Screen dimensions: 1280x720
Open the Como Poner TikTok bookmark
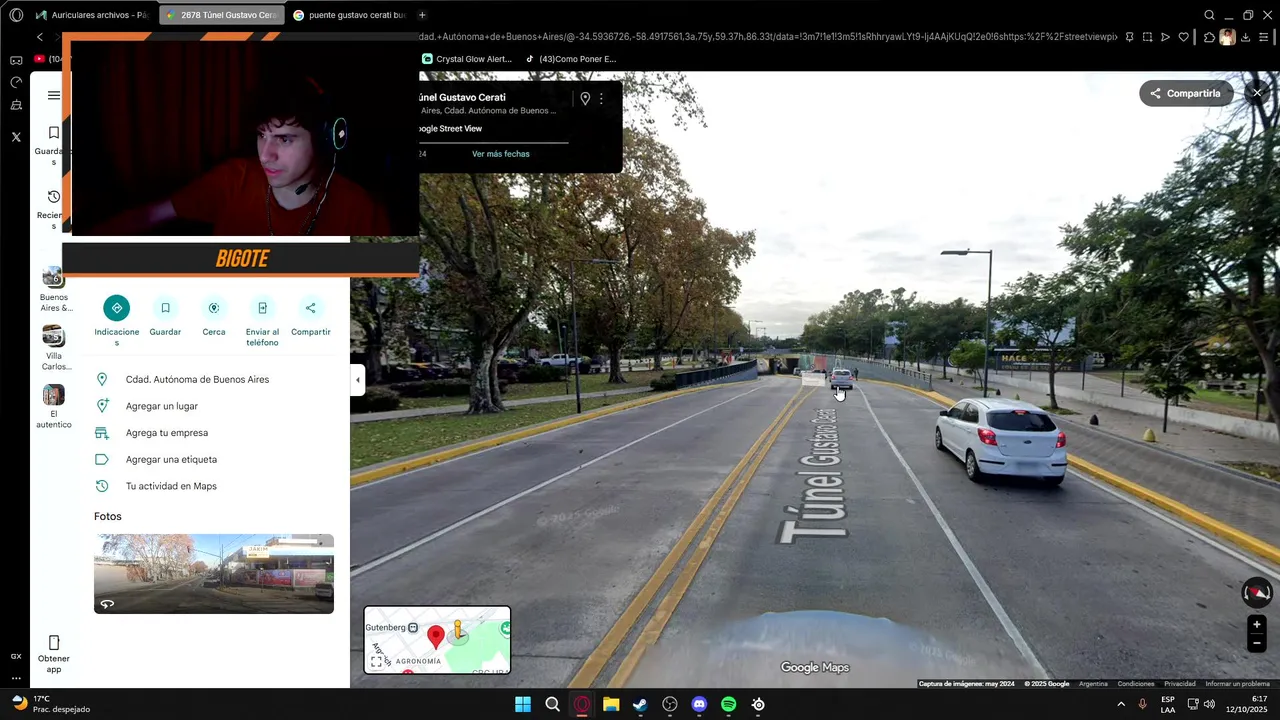[x=570, y=59]
